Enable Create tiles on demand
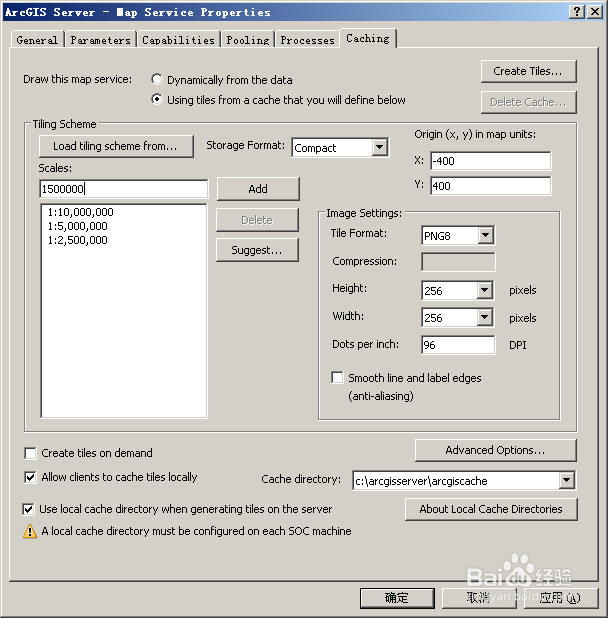 30,453
